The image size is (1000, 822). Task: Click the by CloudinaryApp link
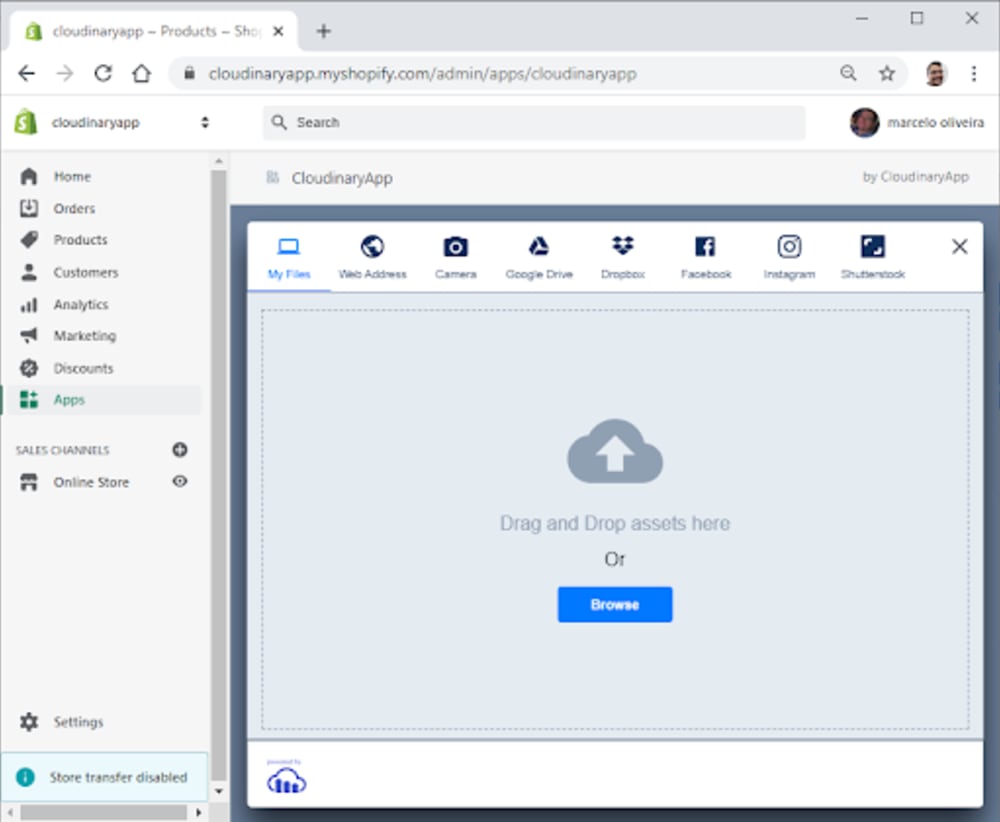(915, 177)
